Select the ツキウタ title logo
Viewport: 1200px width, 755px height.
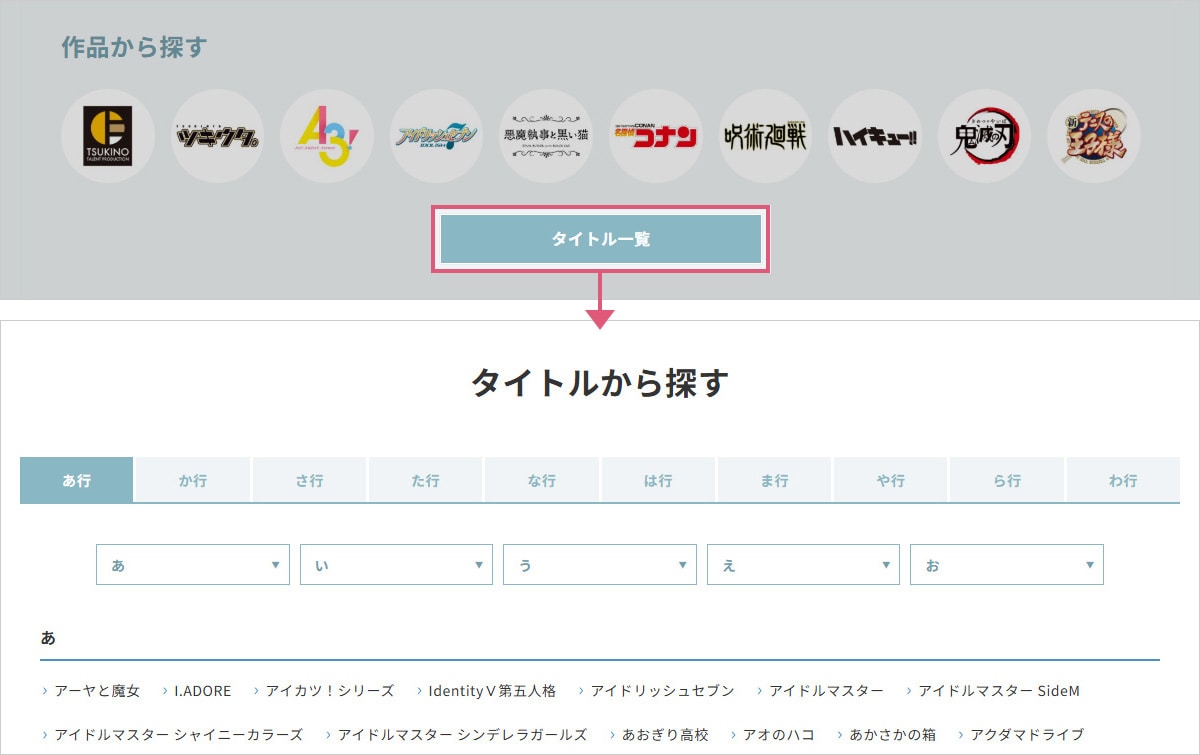point(217,136)
